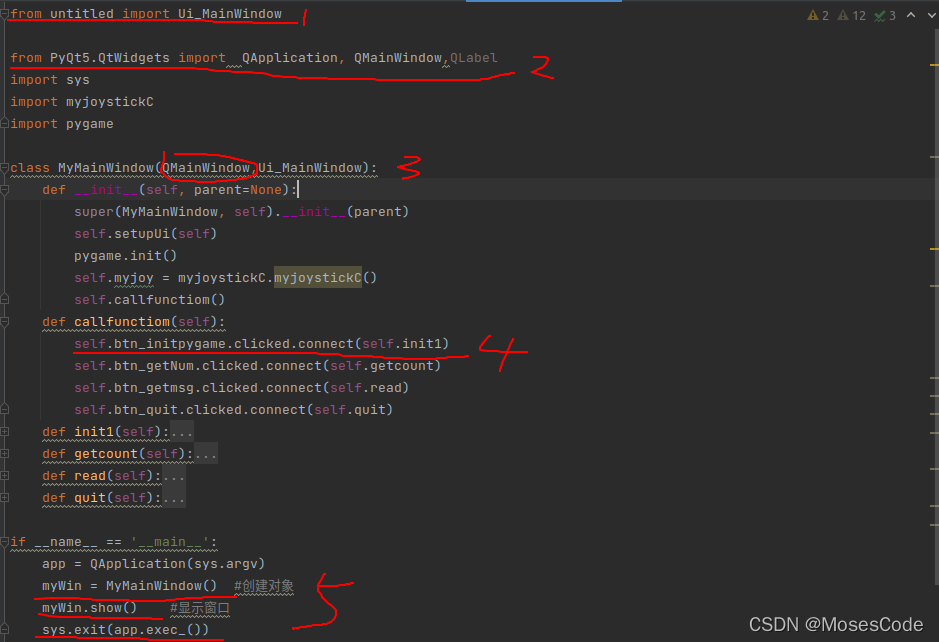Collapse the class MyMainWindow fold marker
Viewport: 939px width, 642px height.
point(4,168)
